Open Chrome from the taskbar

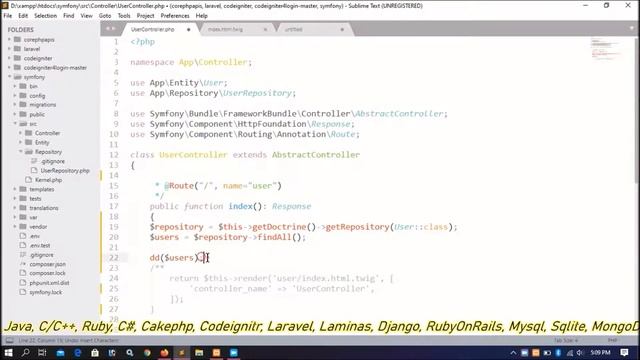(x=147, y=353)
